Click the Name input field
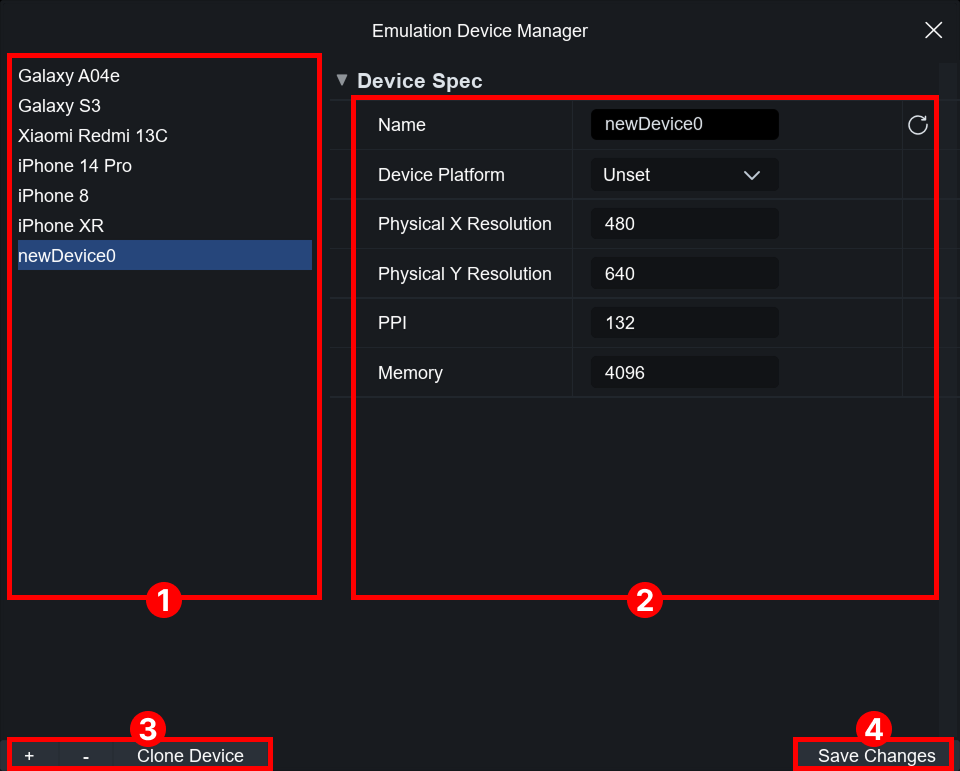960x771 pixels. [684, 125]
